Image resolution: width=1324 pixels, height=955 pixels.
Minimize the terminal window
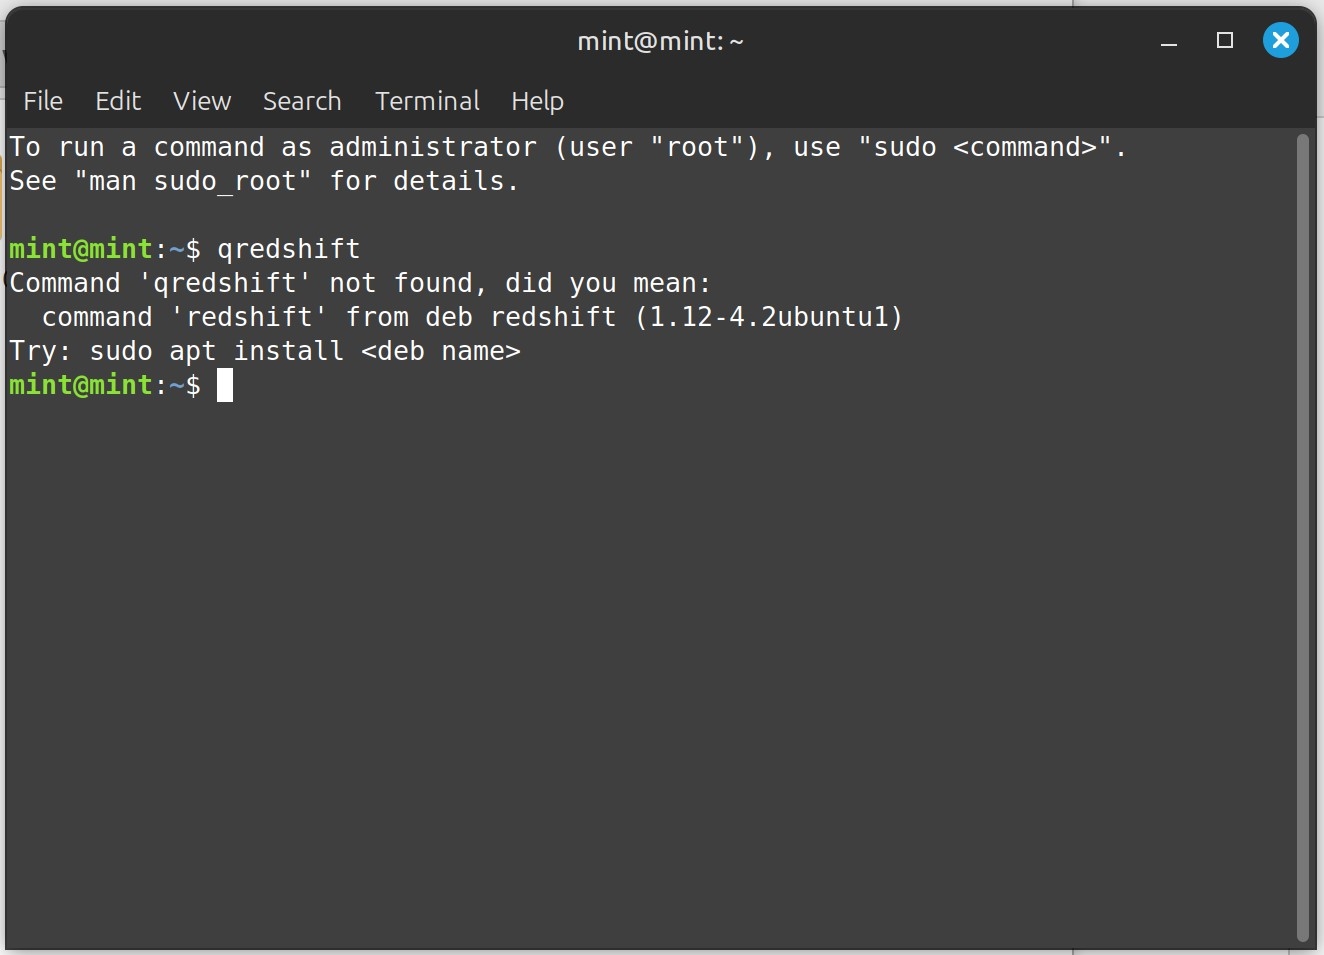coord(1169,41)
